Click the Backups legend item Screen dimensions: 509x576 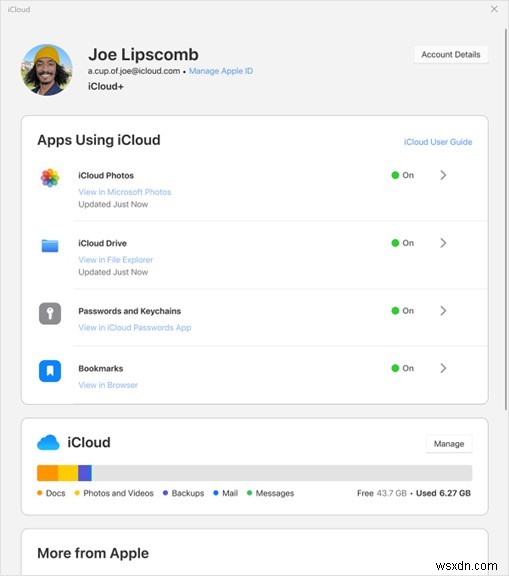pyautogui.click(x=183, y=493)
